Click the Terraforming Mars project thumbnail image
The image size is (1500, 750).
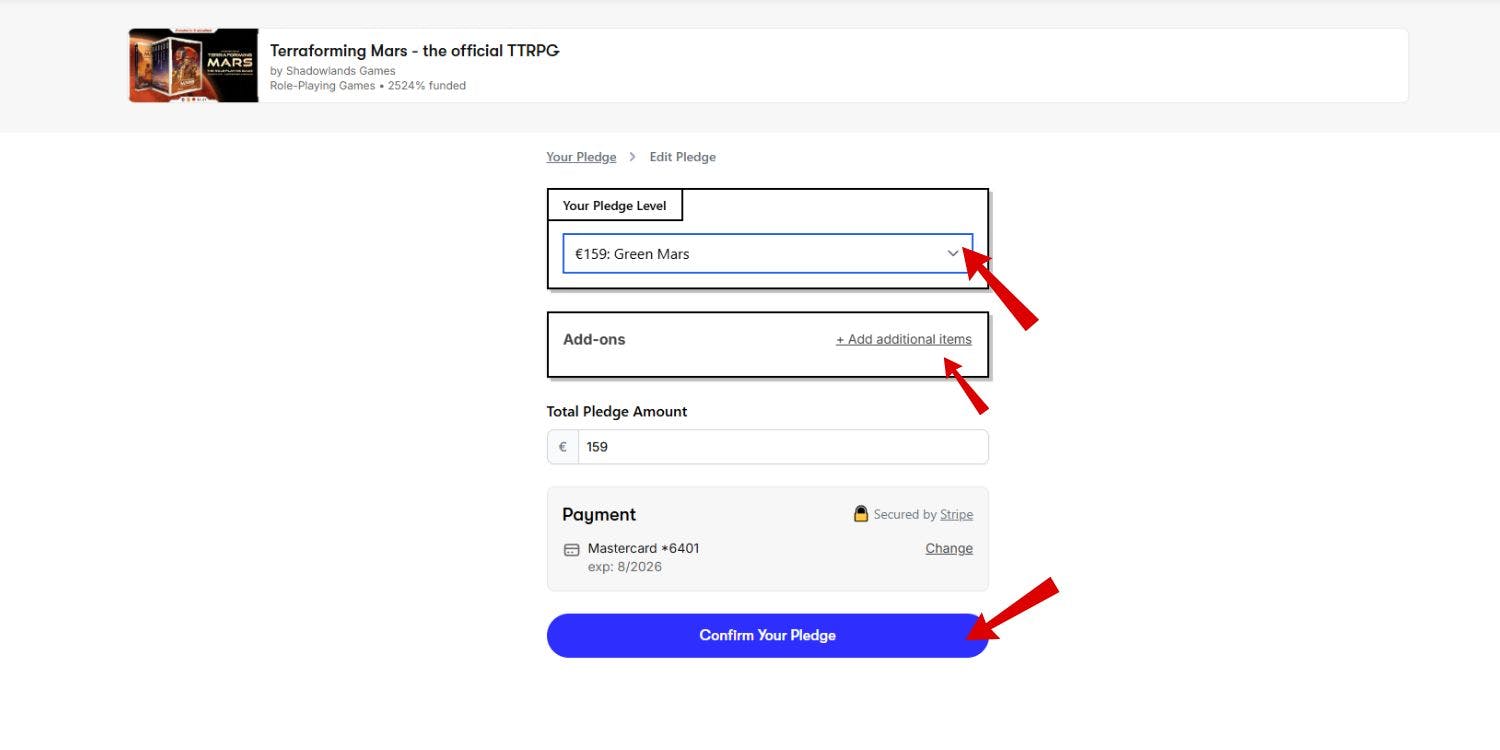pyautogui.click(x=193, y=65)
